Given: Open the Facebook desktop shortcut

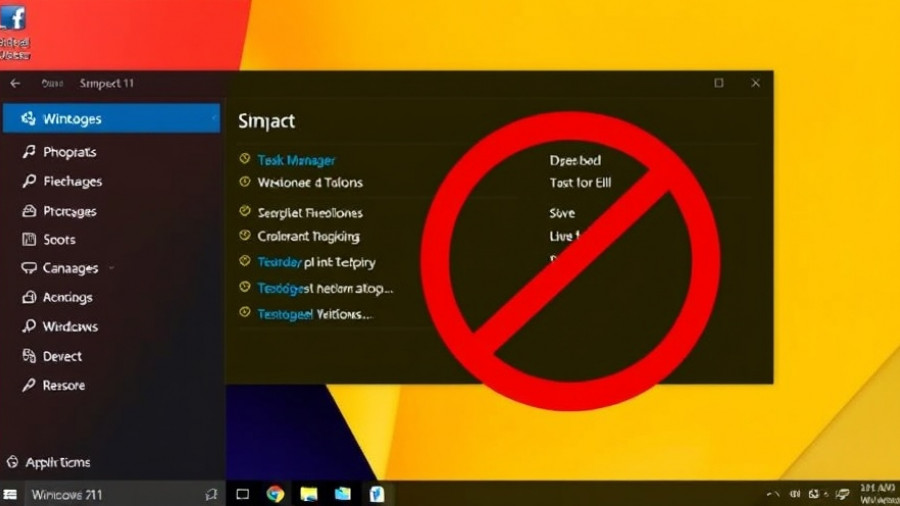Looking at the screenshot, I should (14, 32).
